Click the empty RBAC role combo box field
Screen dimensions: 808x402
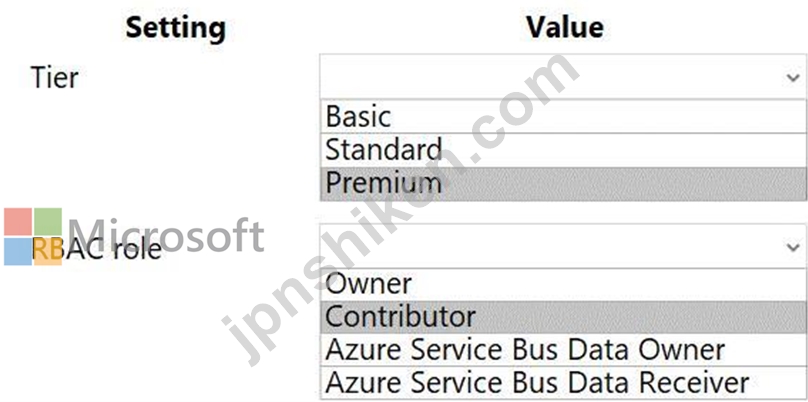(563, 245)
